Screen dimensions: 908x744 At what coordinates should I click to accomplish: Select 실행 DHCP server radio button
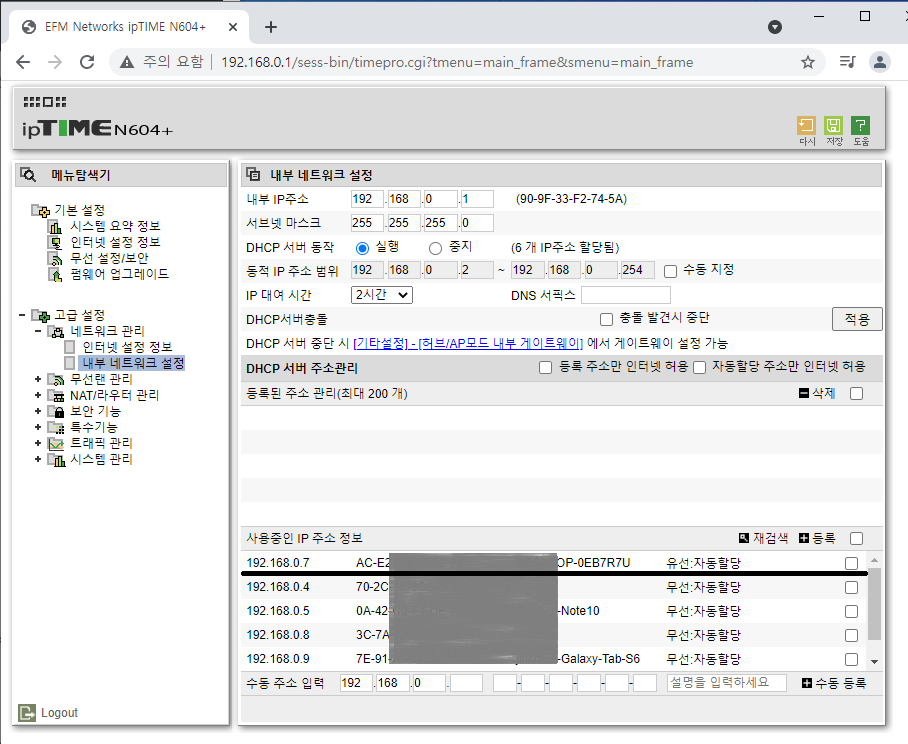363,248
